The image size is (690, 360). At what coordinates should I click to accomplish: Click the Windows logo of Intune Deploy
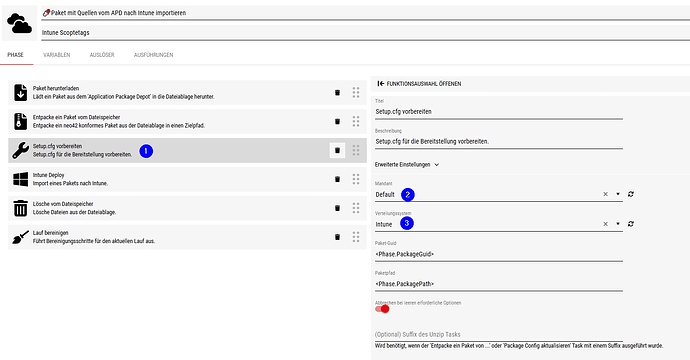(x=20, y=179)
